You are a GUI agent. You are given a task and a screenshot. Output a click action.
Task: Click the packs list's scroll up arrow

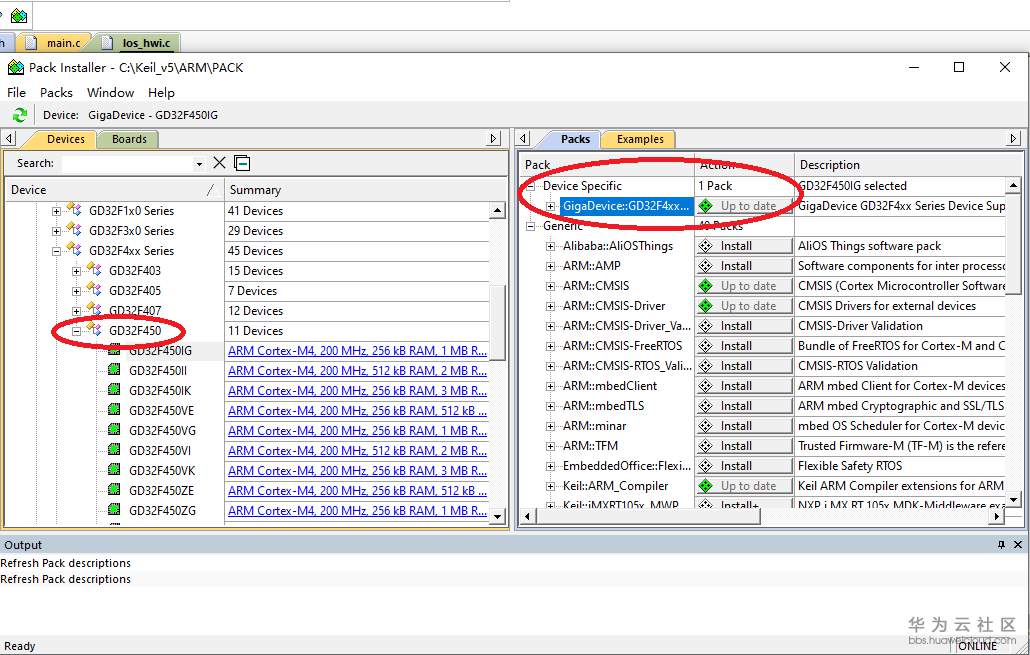click(1014, 186)
